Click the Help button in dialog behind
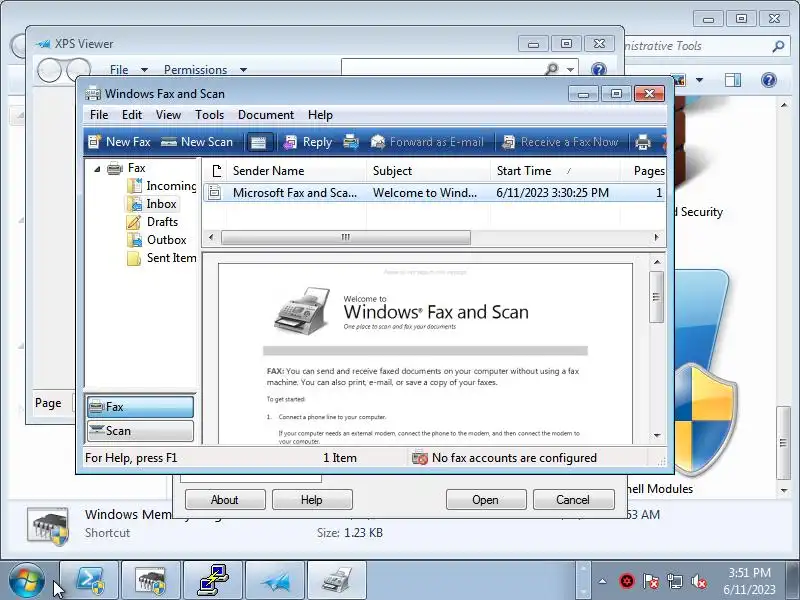The height and width of the screenshot is (600, 800). coord(312,499)
